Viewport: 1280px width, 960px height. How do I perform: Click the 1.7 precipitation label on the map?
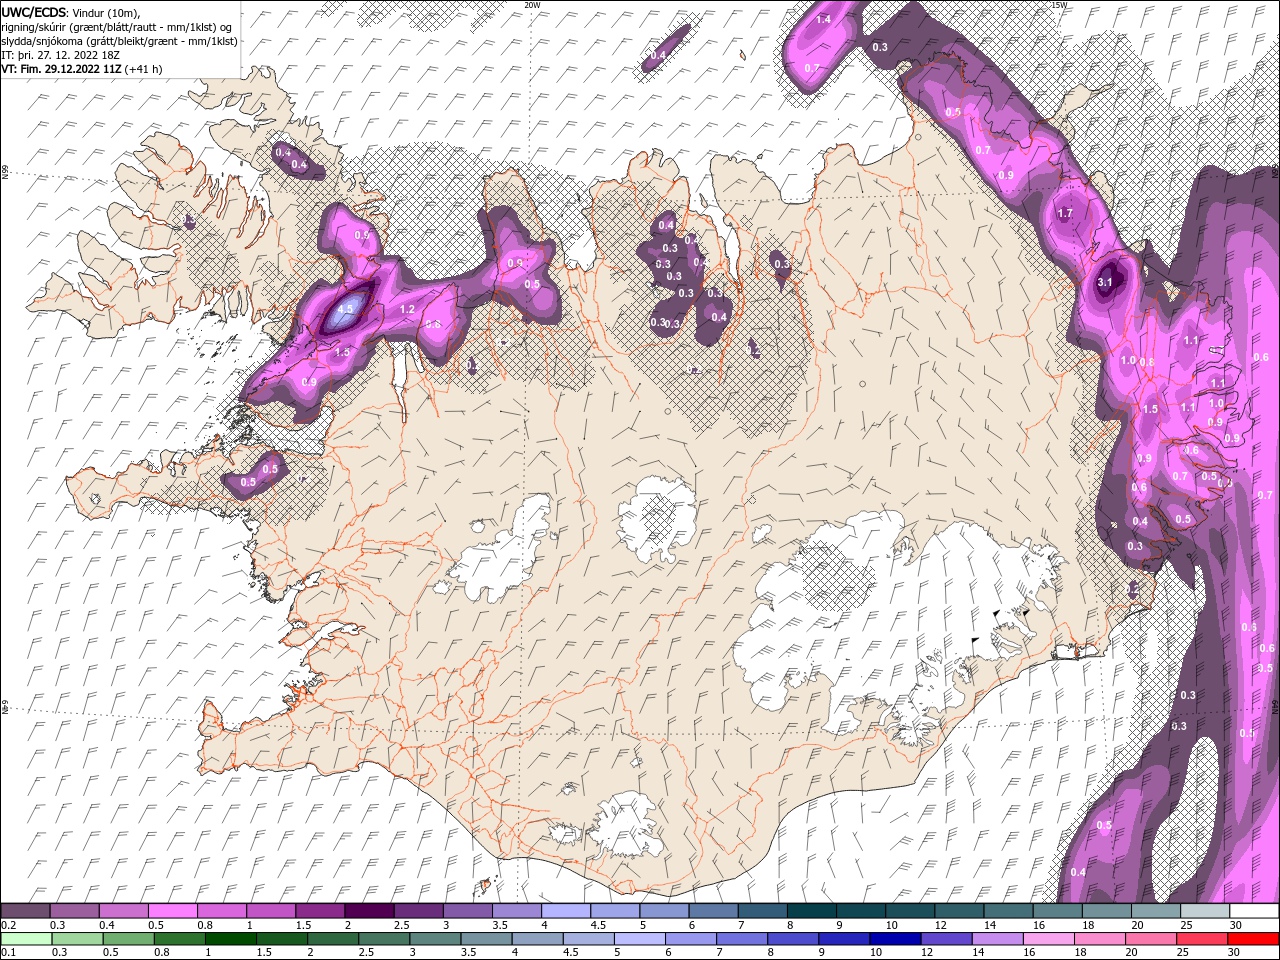1064,213
